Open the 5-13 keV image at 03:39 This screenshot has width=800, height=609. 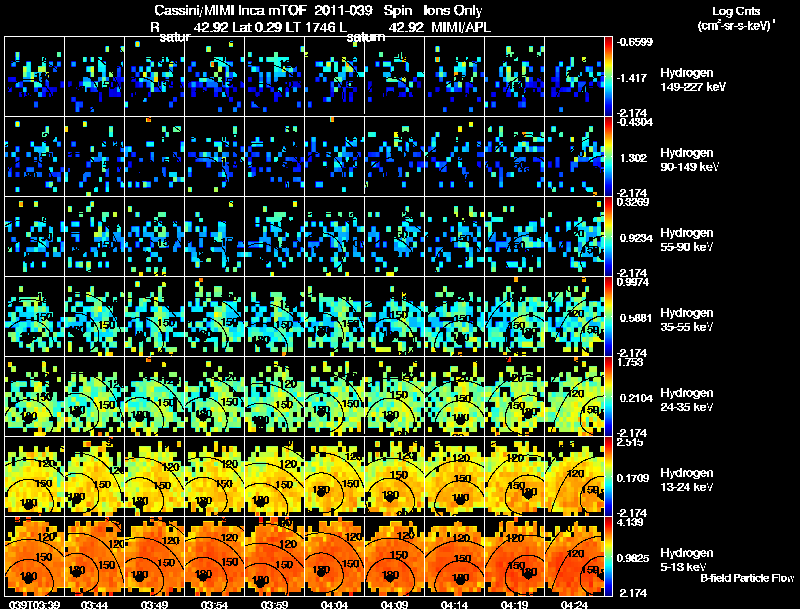34,556
